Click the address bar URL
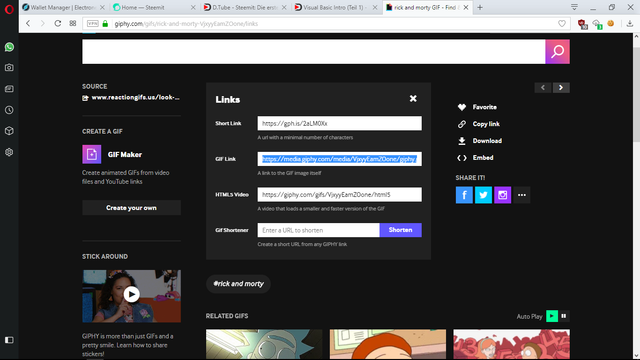The height and width of the screenshot is (360, 640). (186, 24)
